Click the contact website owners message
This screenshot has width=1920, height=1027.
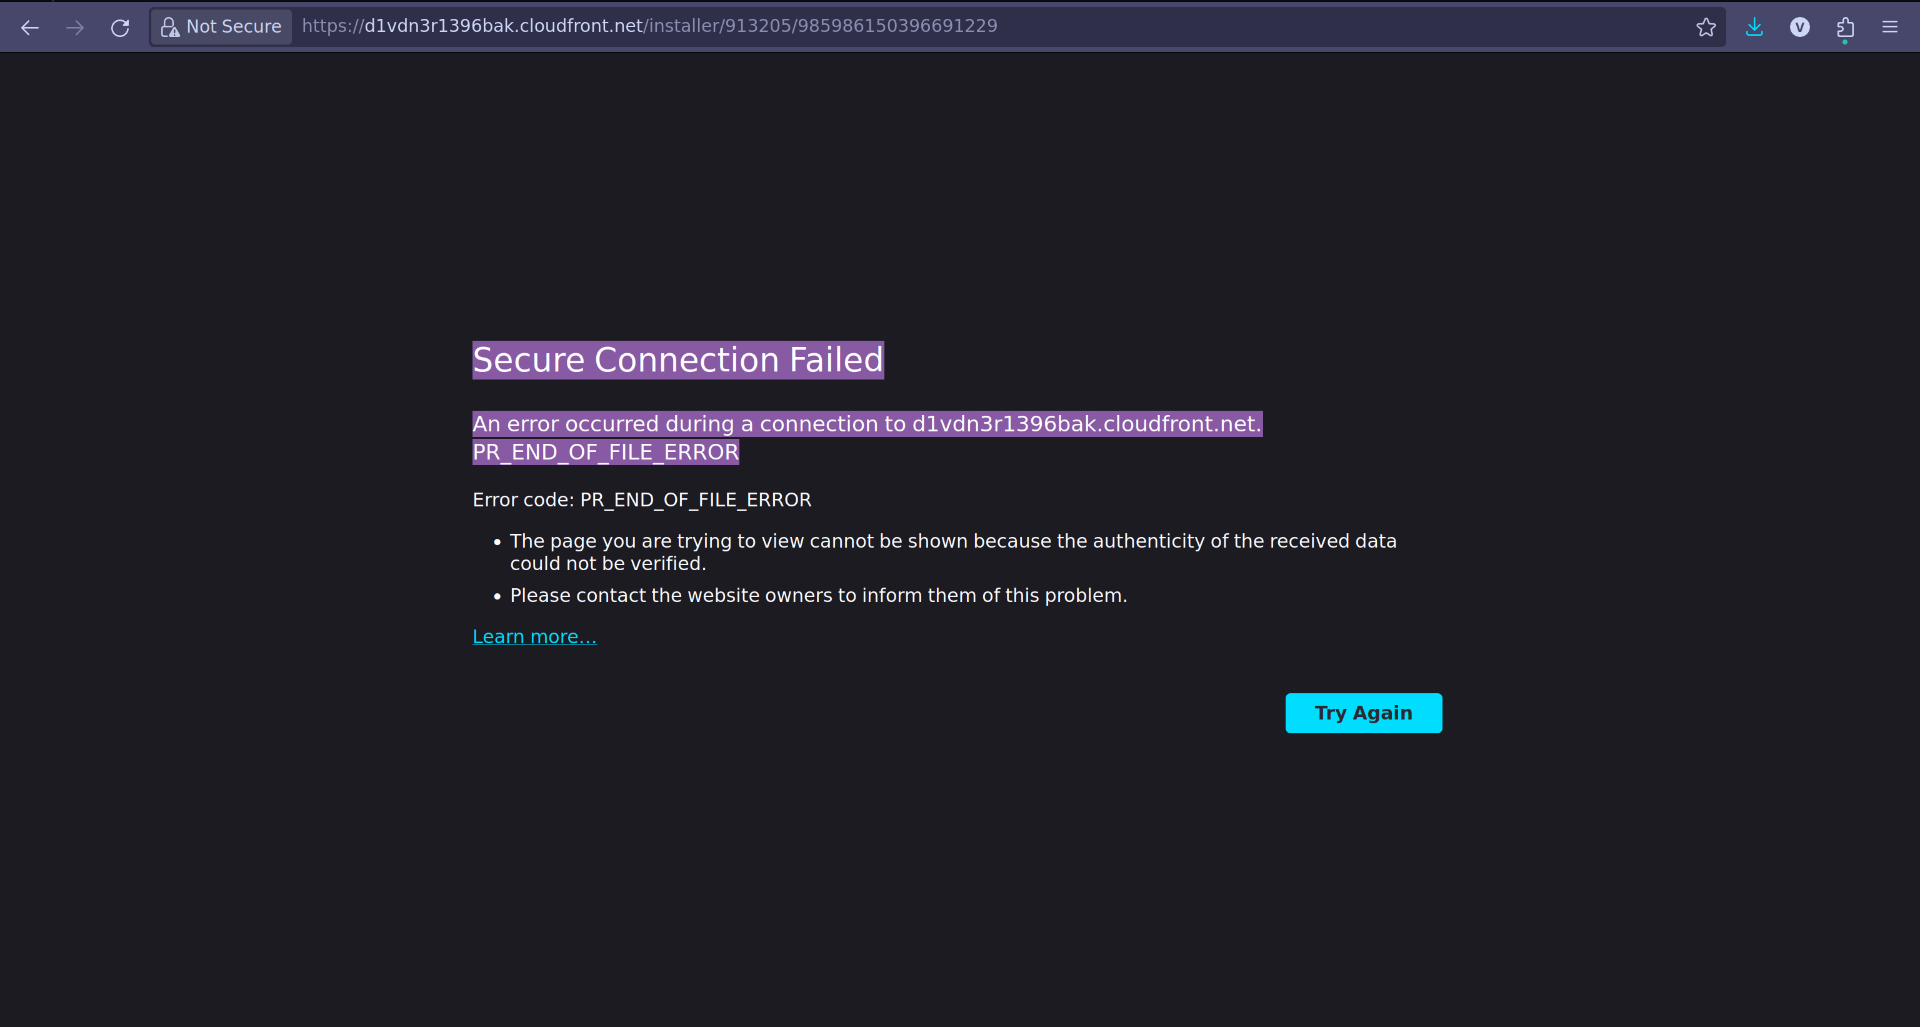point(818,595)
